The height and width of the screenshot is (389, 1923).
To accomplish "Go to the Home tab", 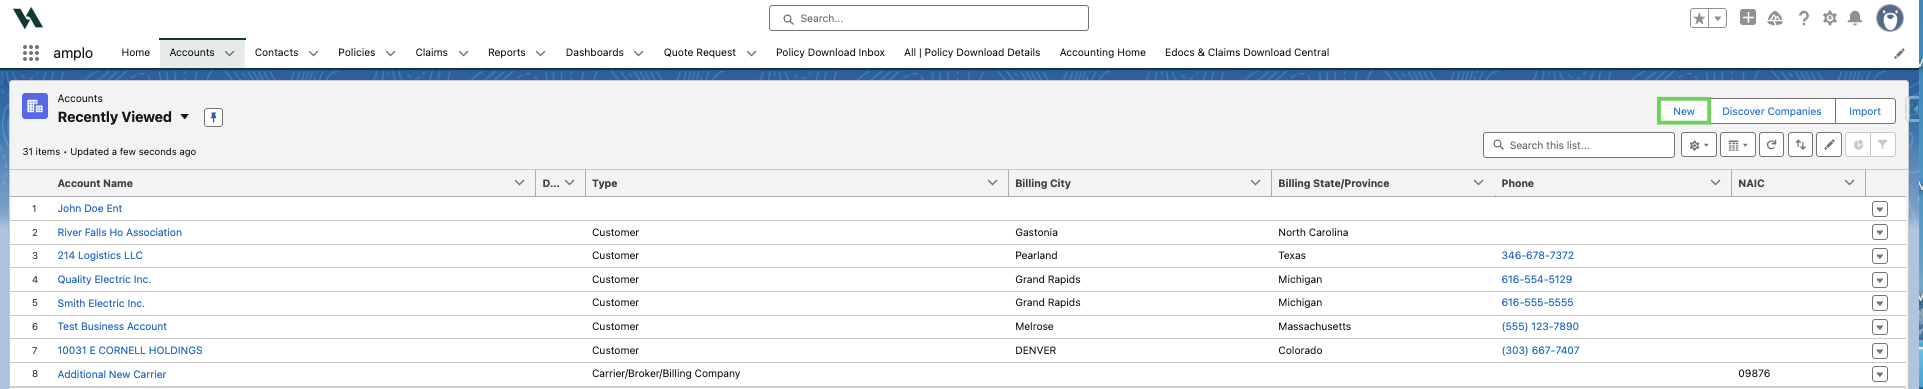I will coord(135,53).
